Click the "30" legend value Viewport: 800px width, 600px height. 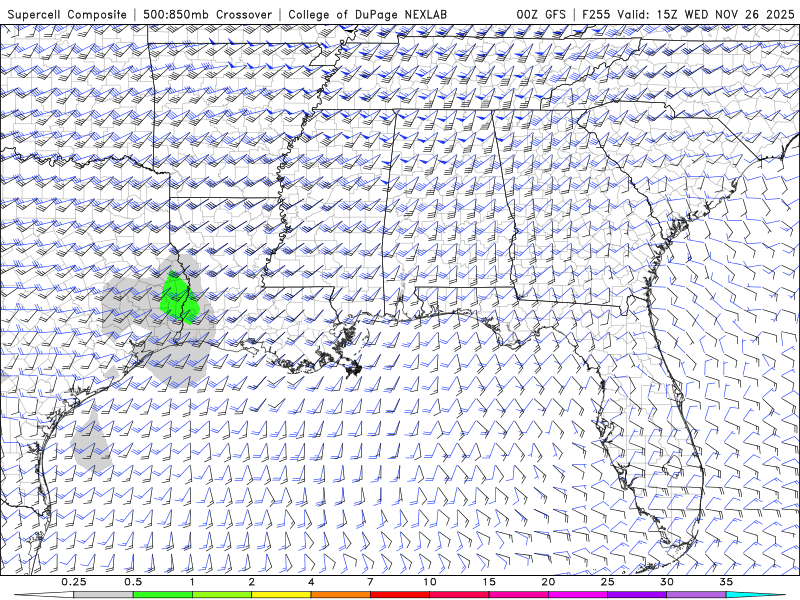(x=667, y=582)
